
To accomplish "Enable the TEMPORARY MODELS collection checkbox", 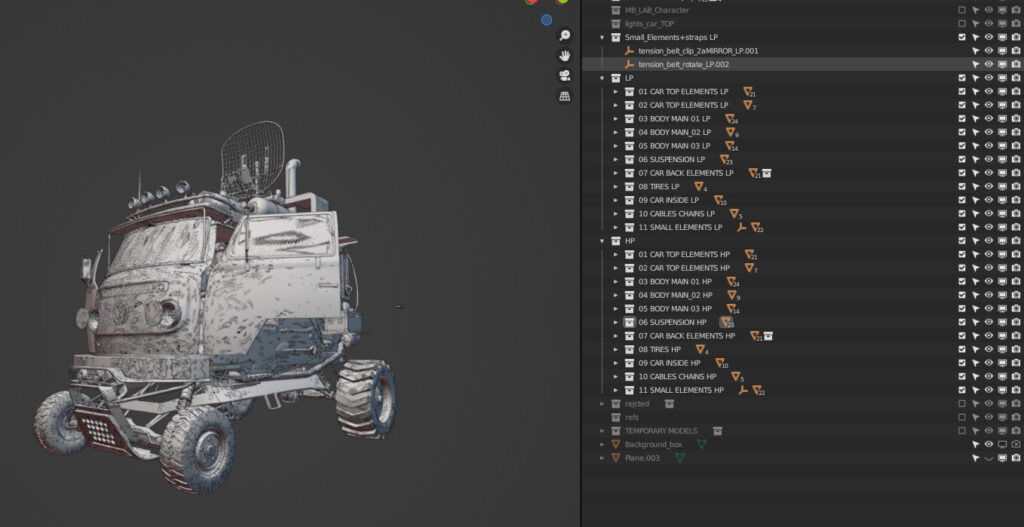I will point(962,431).
